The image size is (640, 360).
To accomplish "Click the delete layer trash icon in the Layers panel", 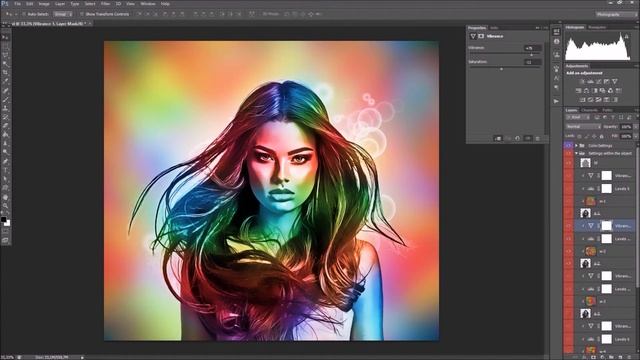I will coord(630,357).
